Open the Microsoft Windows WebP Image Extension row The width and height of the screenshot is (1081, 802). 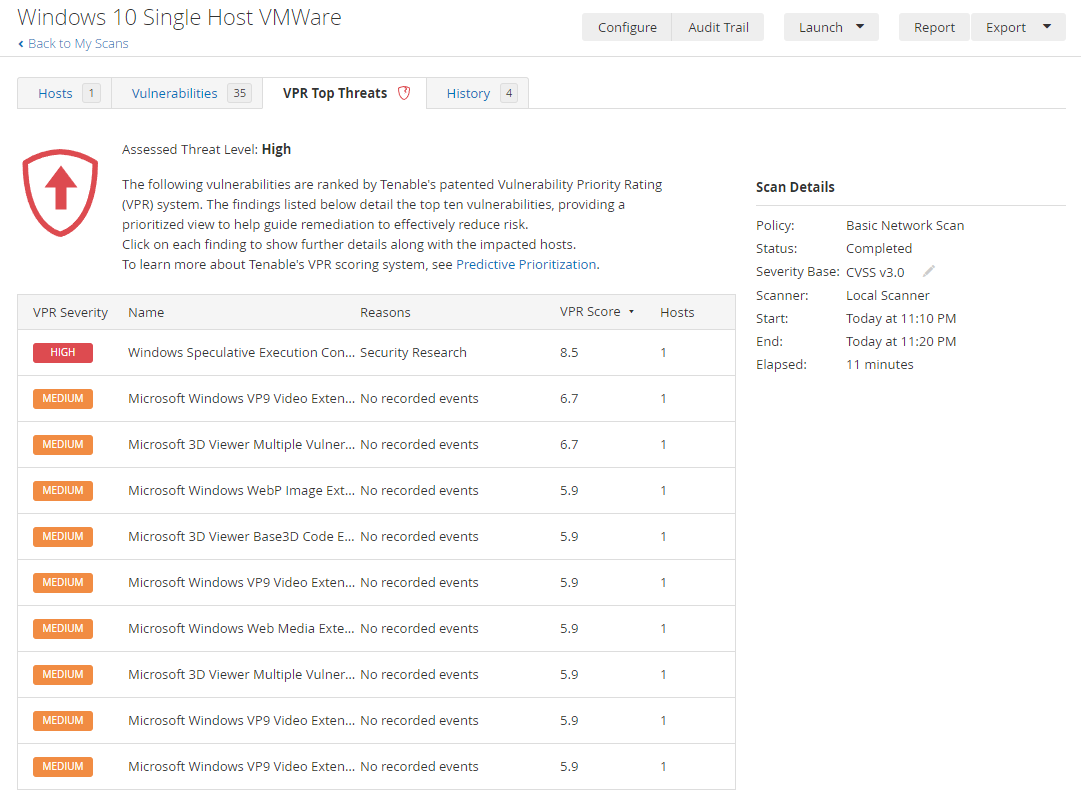pos(376,490)
